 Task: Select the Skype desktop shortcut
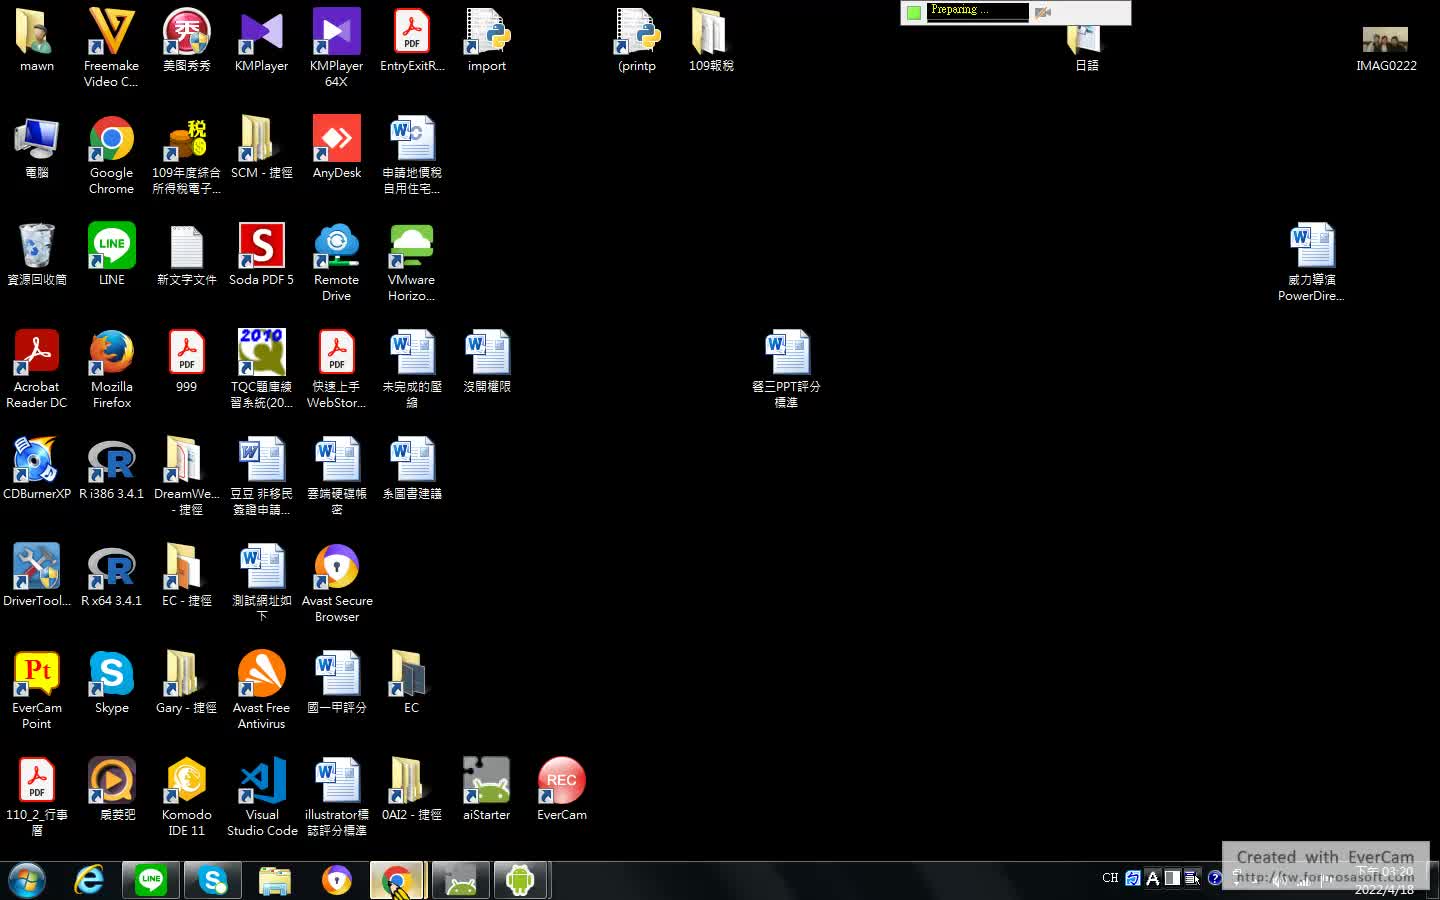click(111, 674)
